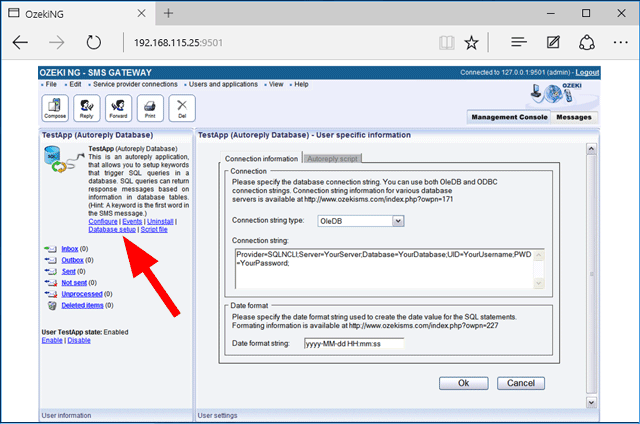640x424 pixels.
Task: Click the Ok button
Action: [x=463, y=383]
